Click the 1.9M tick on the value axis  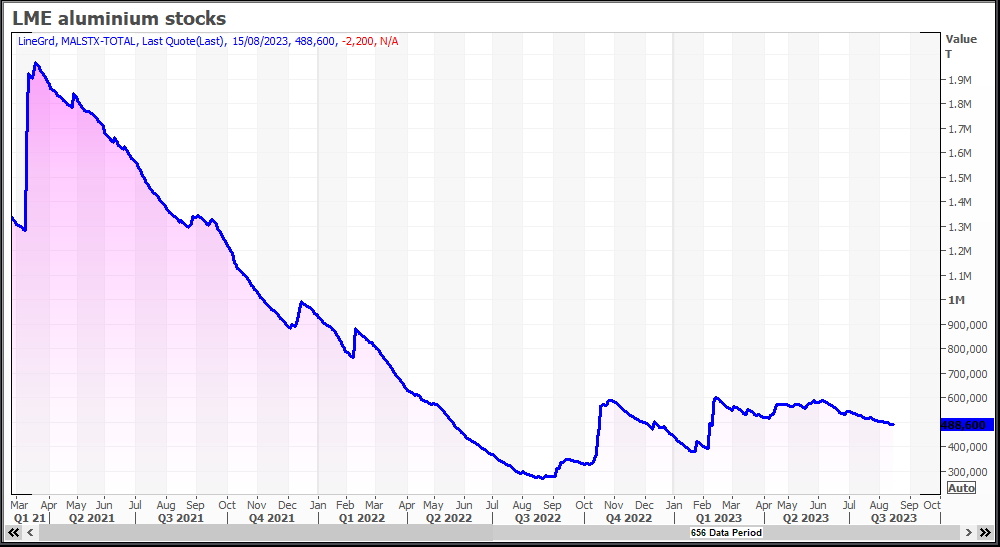[959, 80]
